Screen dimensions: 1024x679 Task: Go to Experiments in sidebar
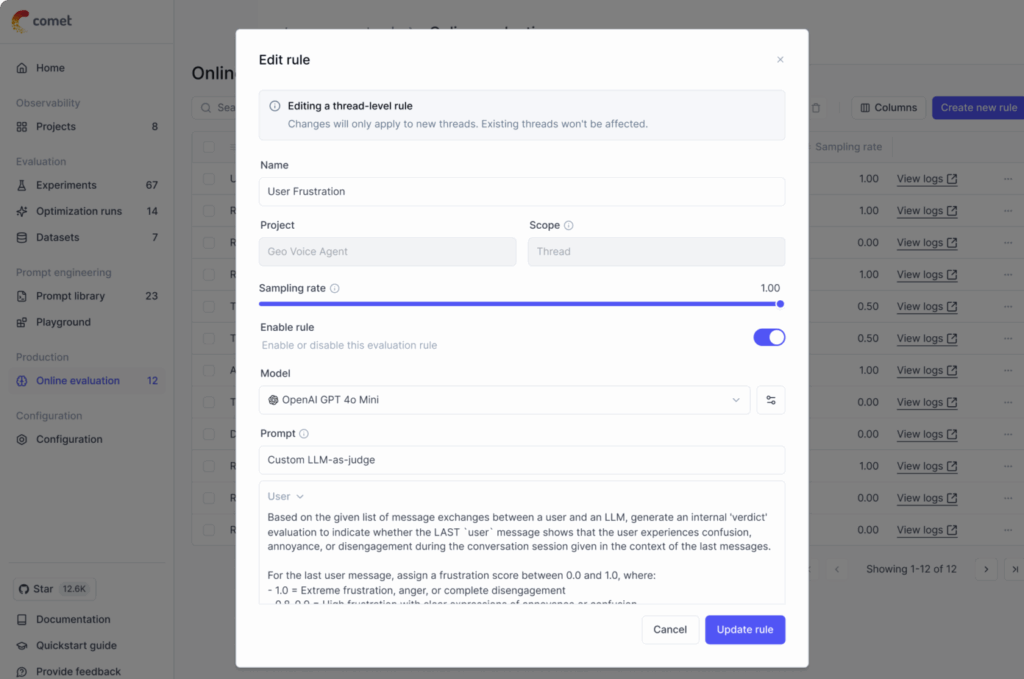66,185
